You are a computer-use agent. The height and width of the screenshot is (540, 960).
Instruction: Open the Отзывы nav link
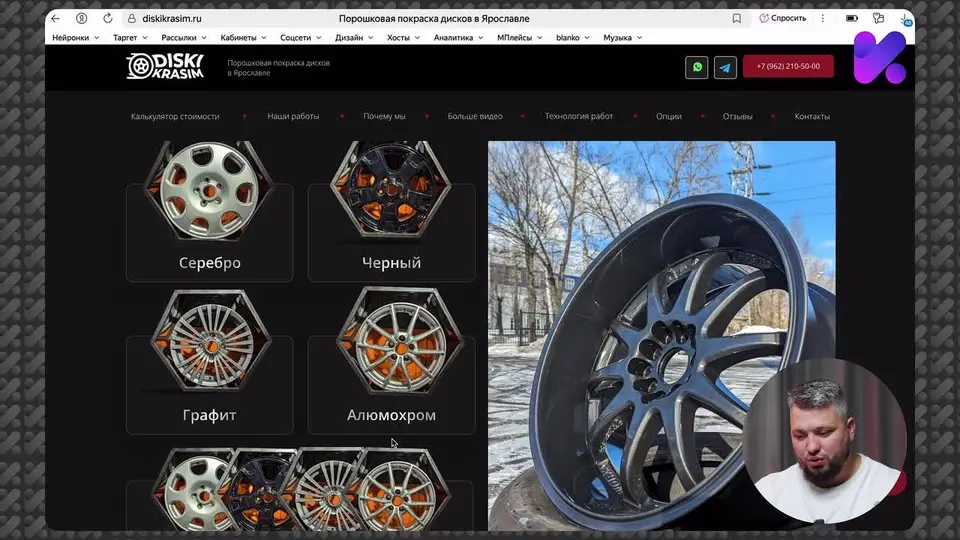(x=737, y=116)
